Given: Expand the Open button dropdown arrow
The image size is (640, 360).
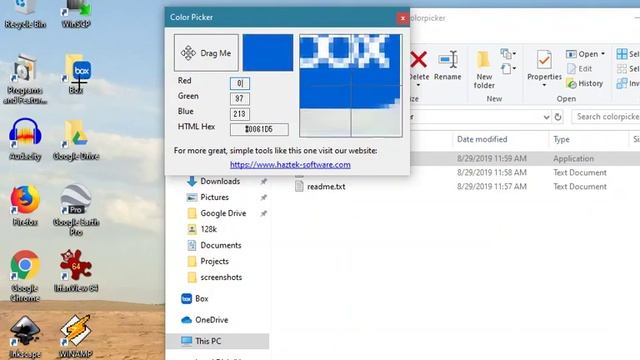Looking at the screenshot, I should [x=603, y=54].
